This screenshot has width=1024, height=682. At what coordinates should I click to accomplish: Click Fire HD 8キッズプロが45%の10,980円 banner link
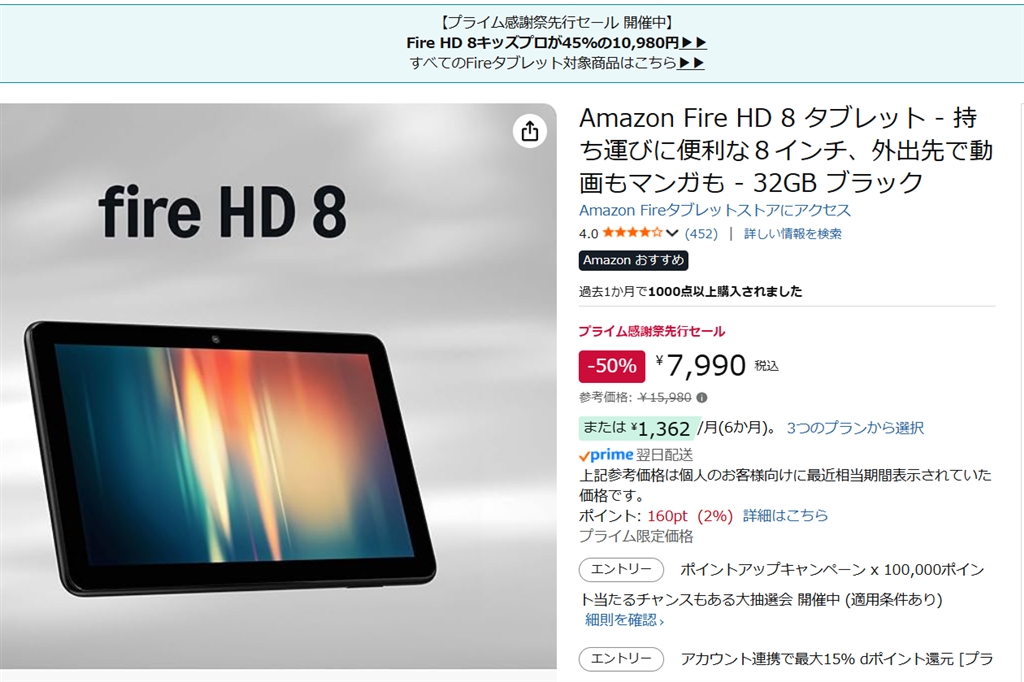[543, 42]
